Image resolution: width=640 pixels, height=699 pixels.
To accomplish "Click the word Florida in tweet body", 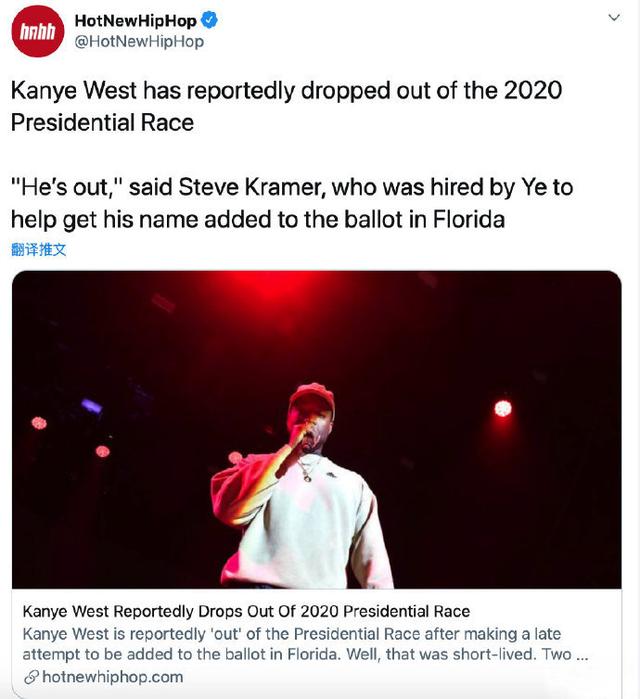I will 469,219.
